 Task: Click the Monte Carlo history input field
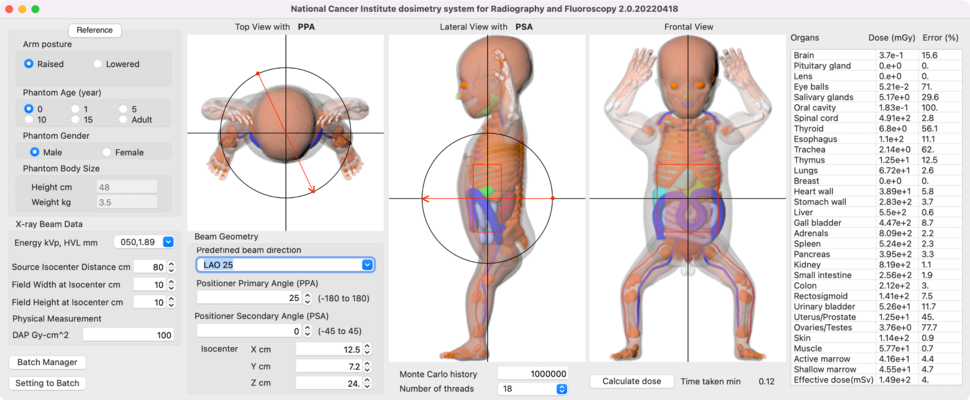533,373
